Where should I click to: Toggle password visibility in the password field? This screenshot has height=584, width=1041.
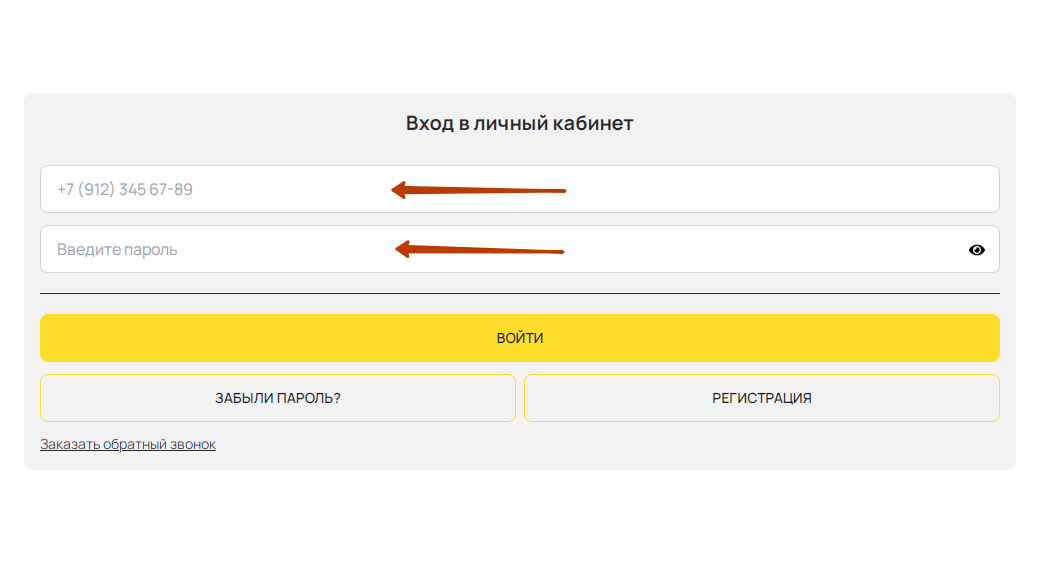(979, 249)
